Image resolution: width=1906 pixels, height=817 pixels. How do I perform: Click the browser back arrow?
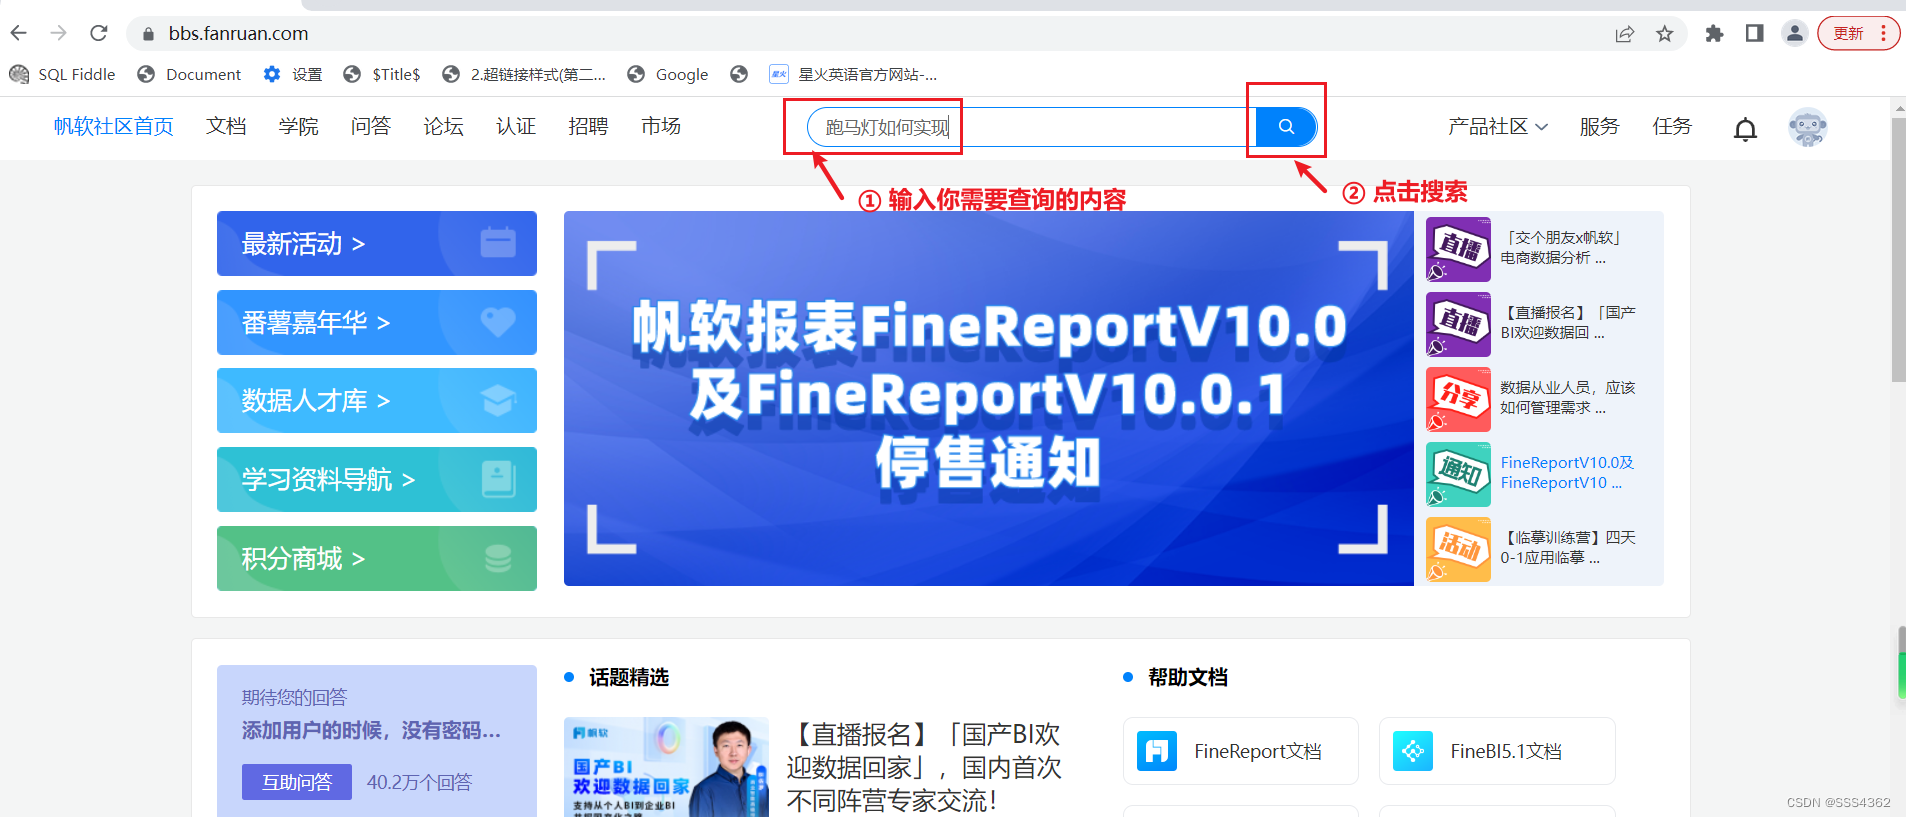click(x=18, y=33)
